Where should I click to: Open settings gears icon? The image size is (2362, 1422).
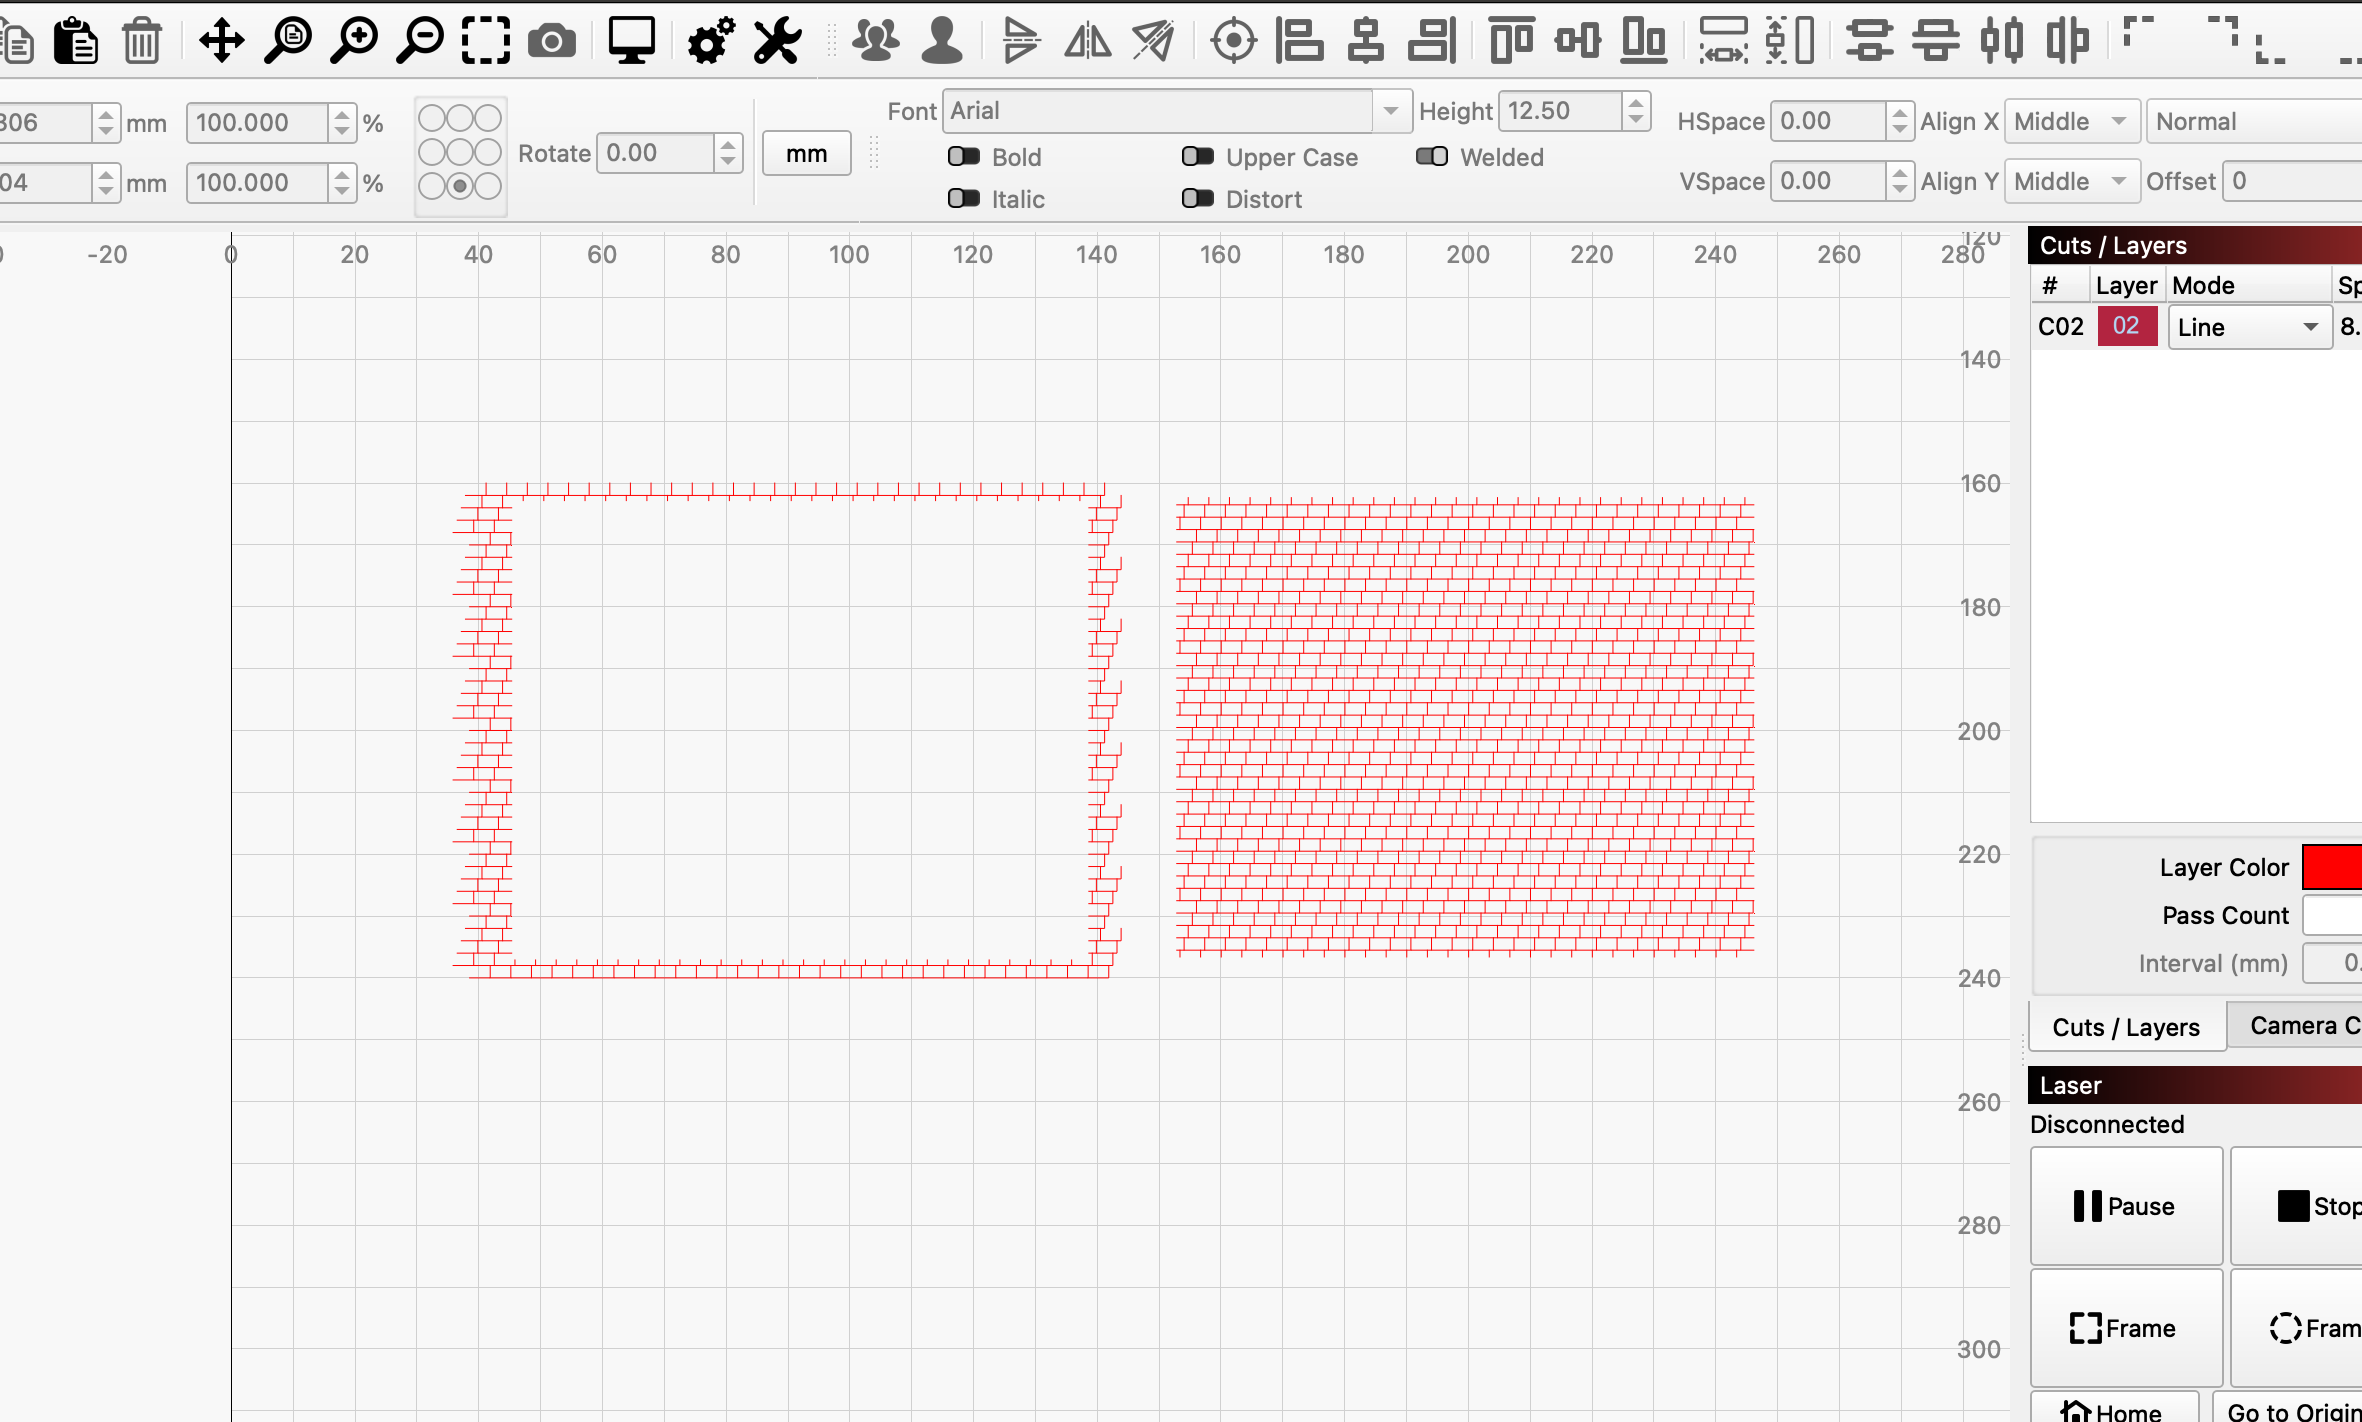click(711, 41)
